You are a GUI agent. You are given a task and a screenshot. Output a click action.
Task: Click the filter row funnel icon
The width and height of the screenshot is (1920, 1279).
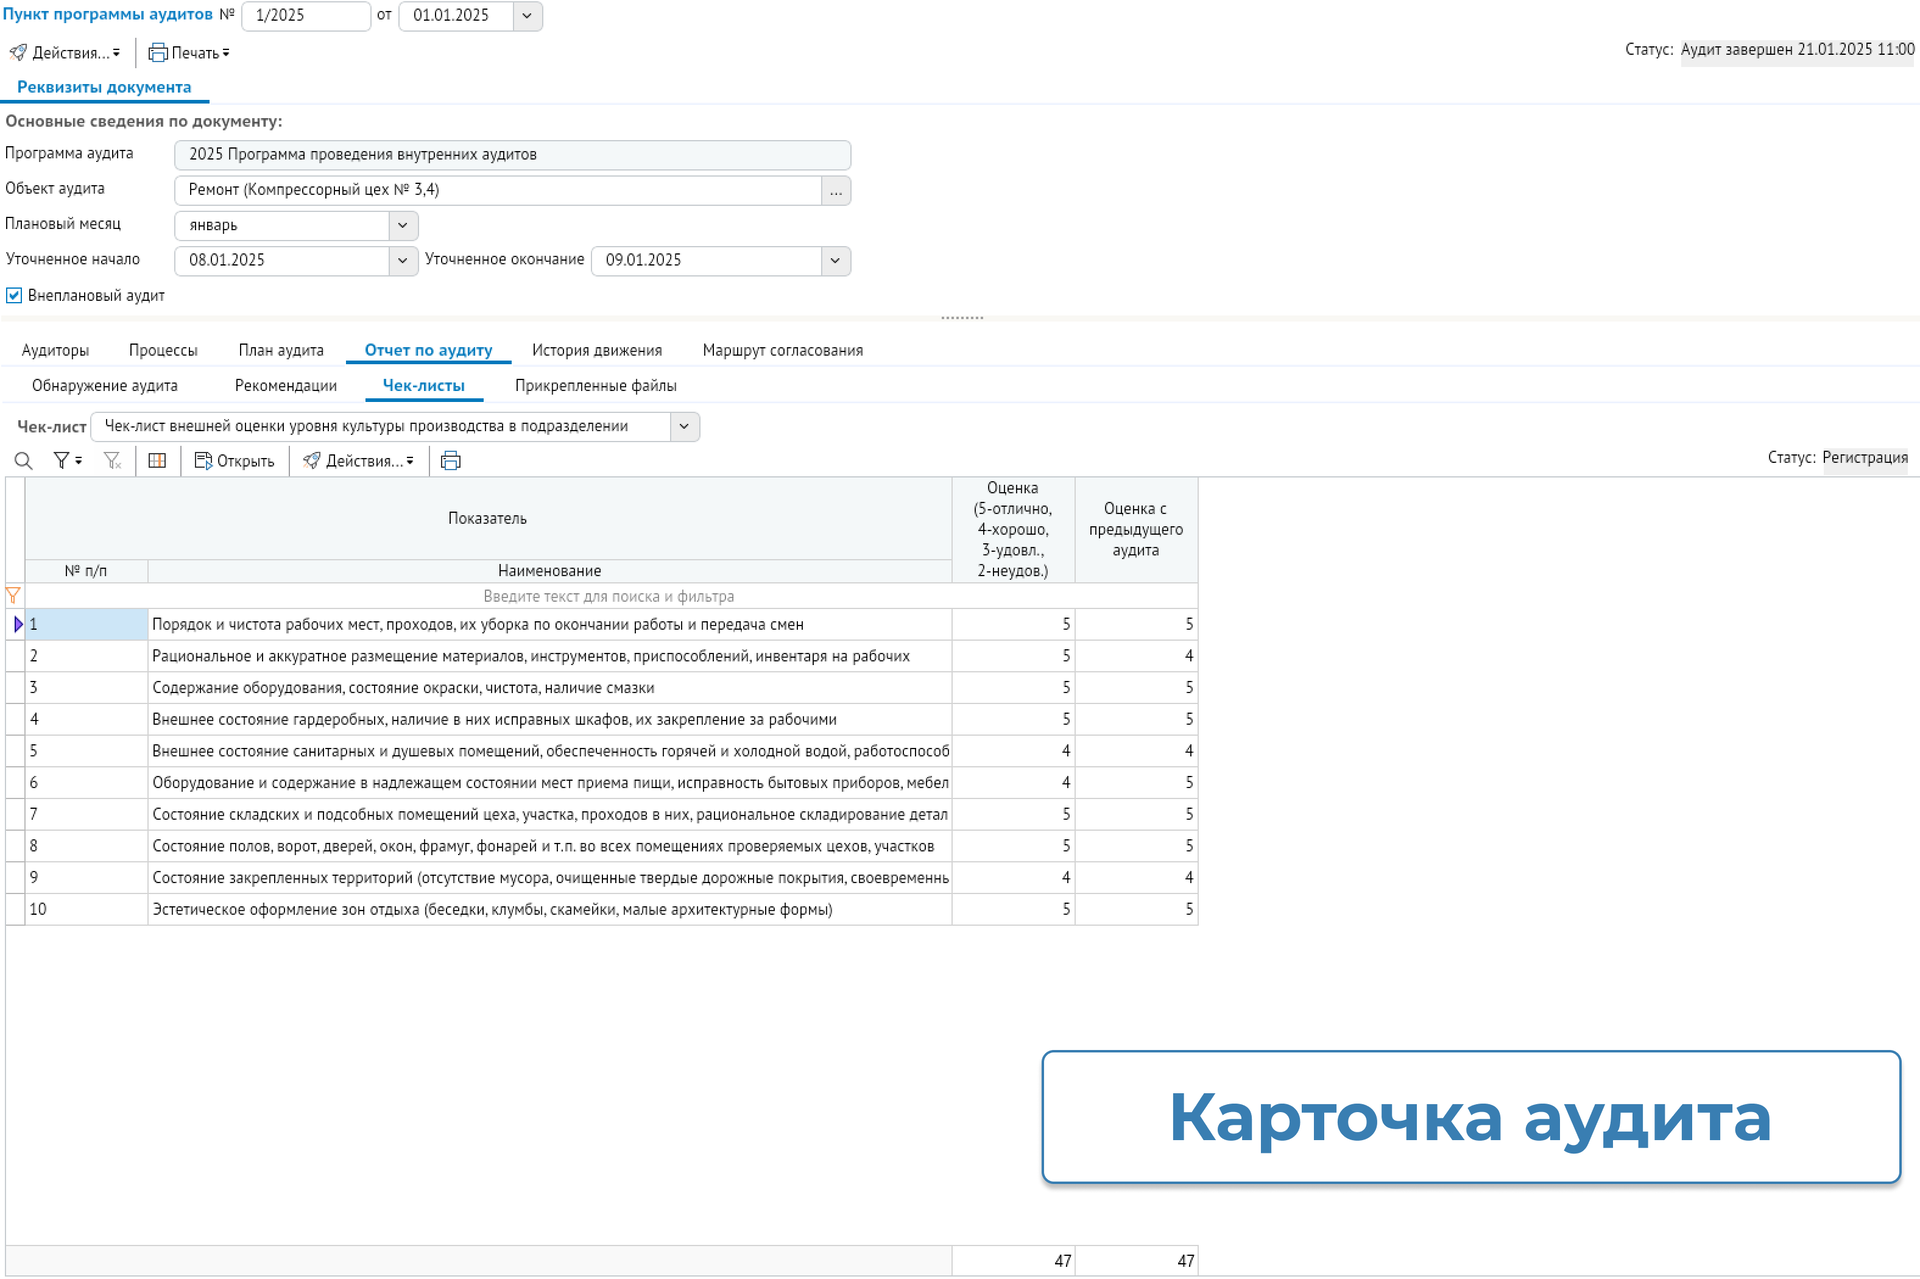[13, 596]
